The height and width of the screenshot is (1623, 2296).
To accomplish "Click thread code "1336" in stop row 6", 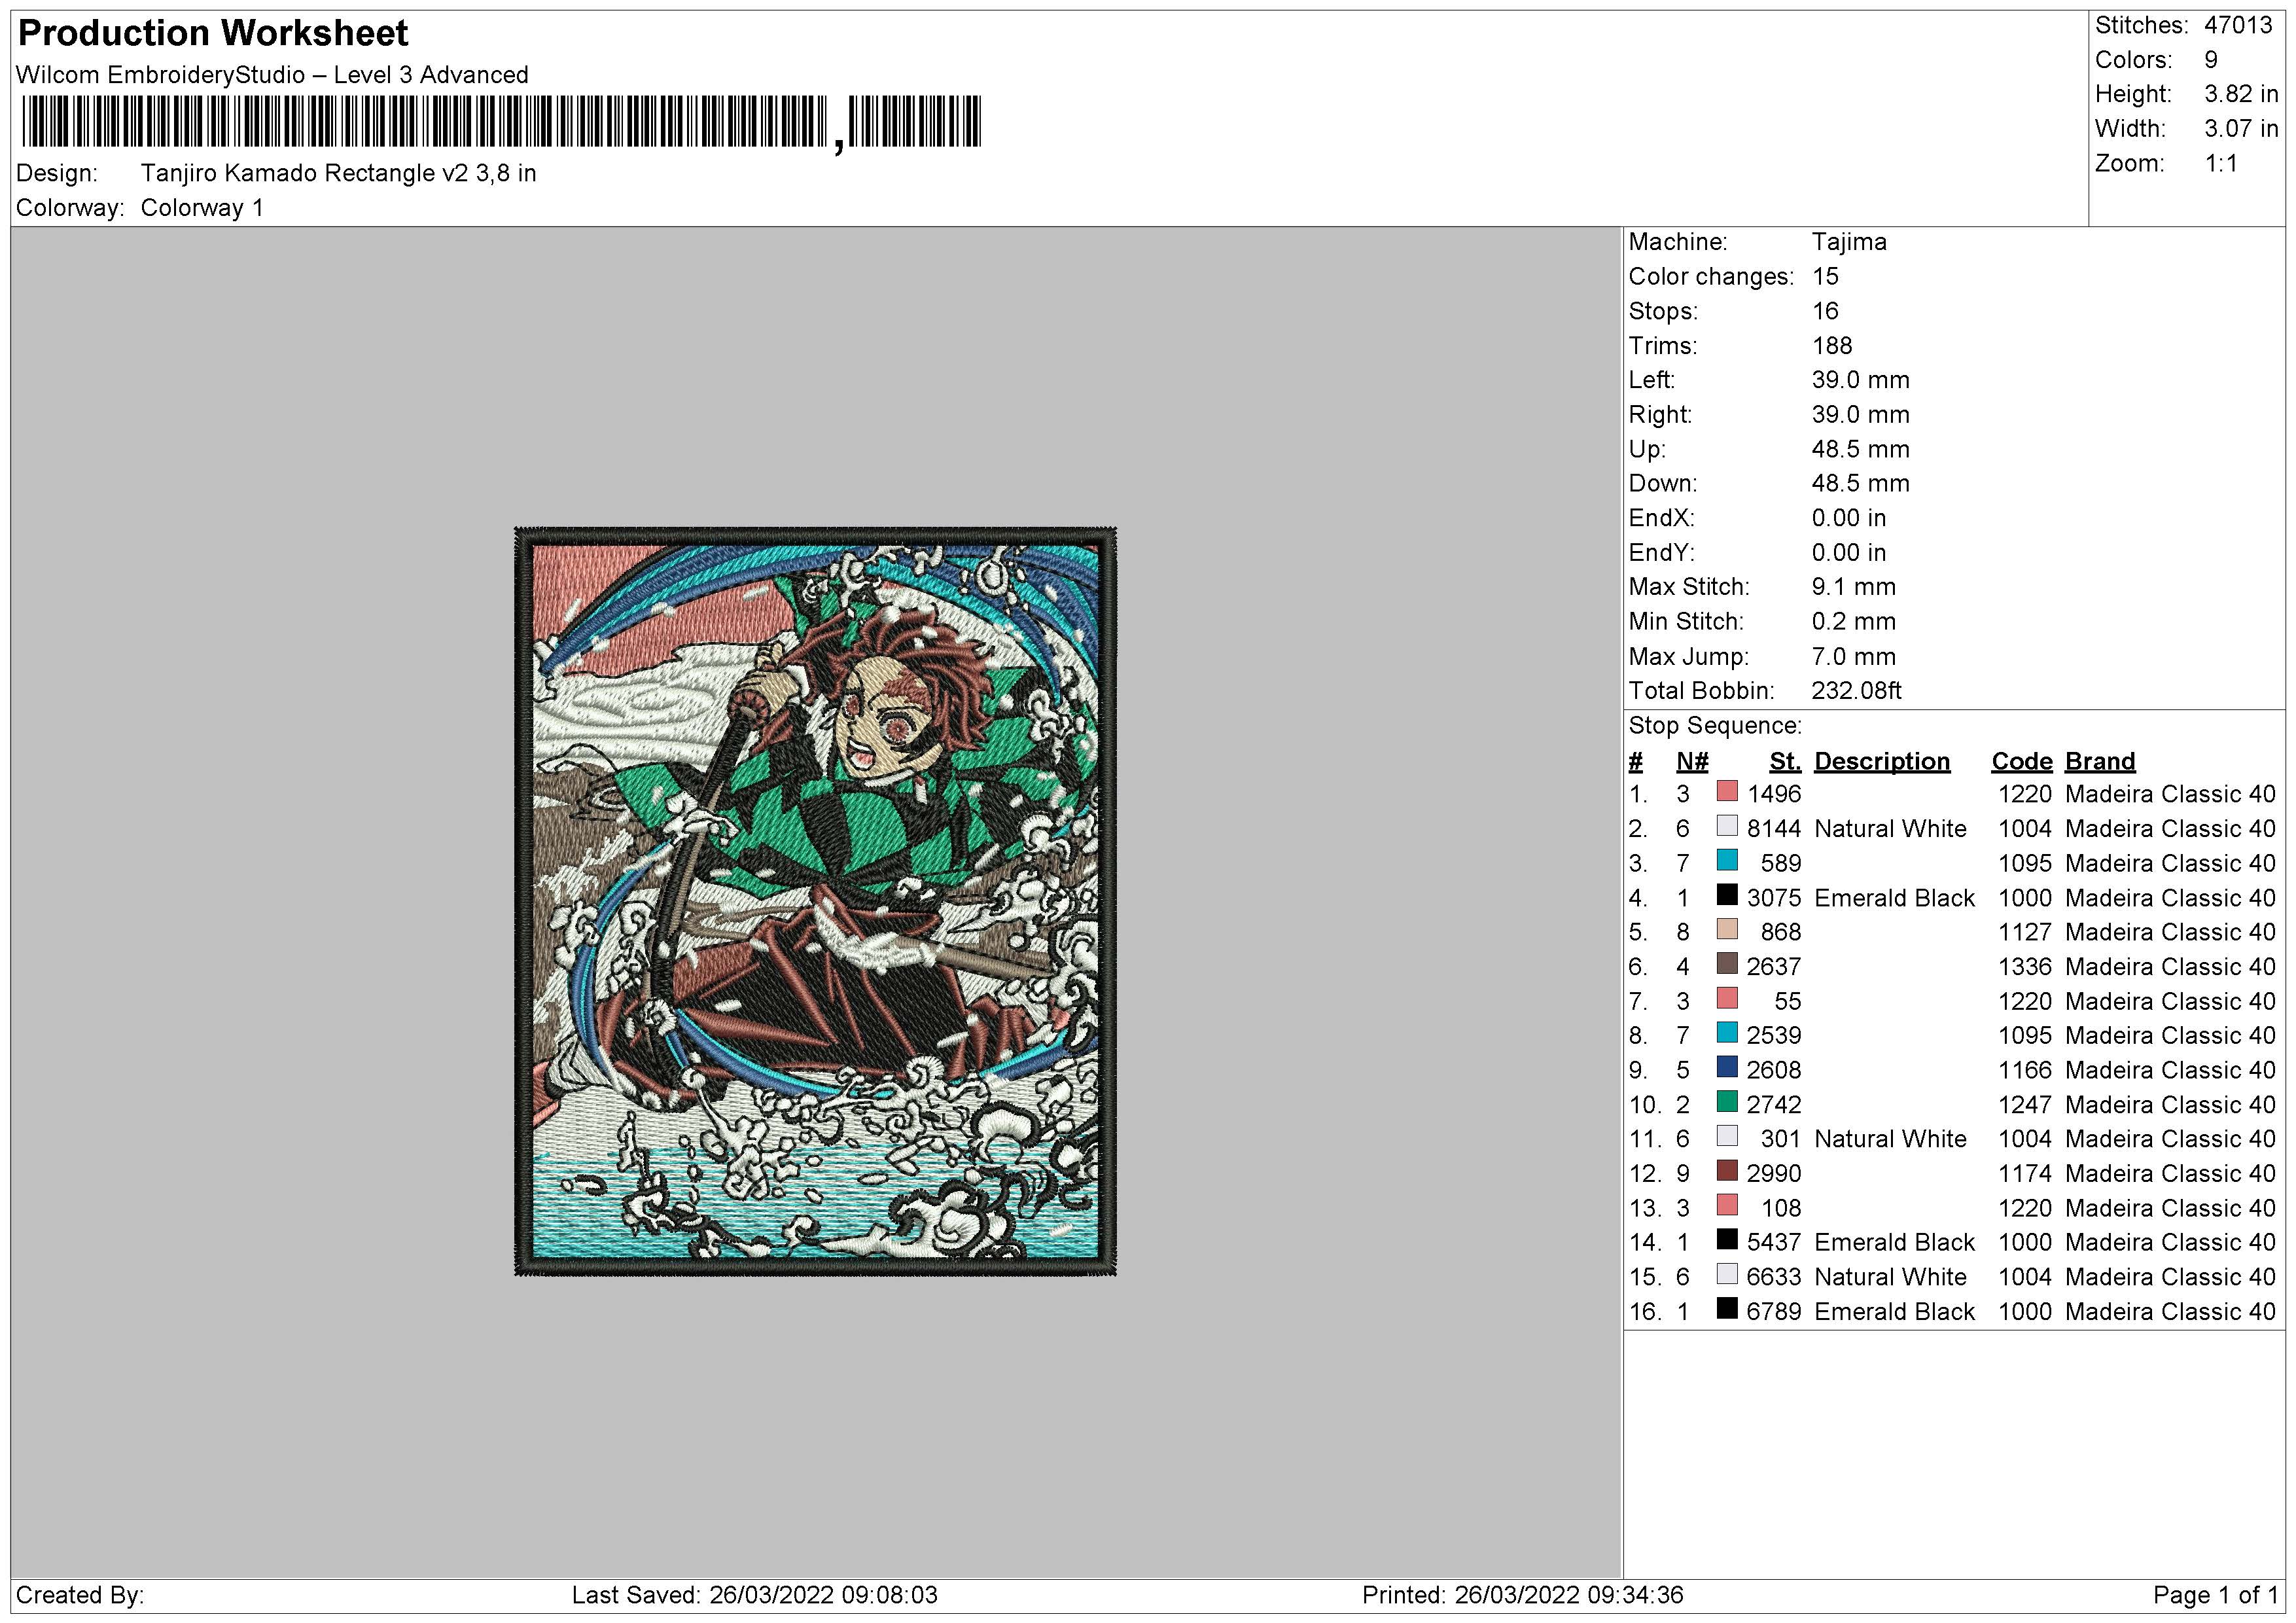I will pyautogui.click(x=2025, y=967).
